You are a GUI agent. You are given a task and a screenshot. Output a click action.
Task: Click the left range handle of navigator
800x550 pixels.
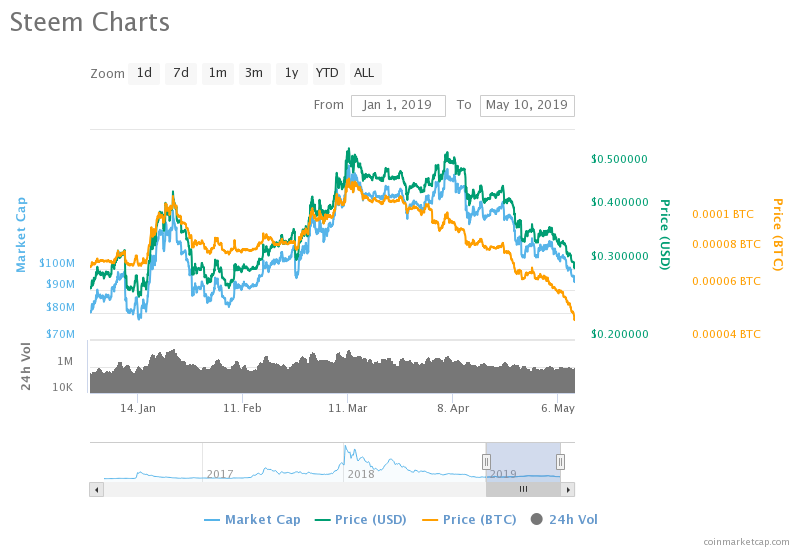486,462
